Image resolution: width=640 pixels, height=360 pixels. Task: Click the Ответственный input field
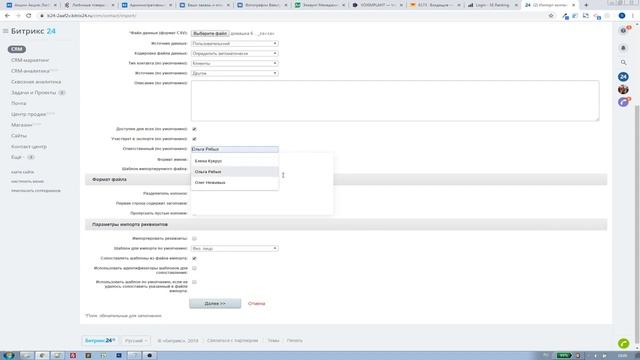pyautogui.click(x=235, y=149)
